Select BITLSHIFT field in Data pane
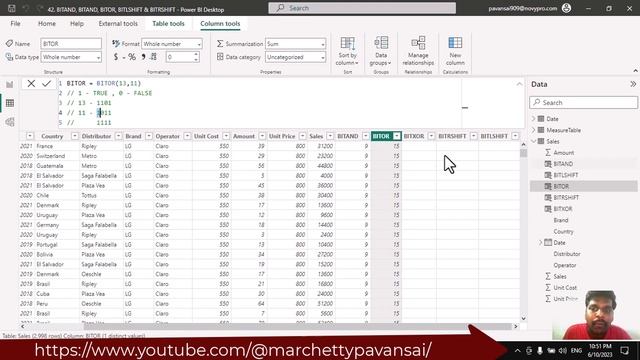Viewport: 640px width, 360px height. tap(565, 175)
